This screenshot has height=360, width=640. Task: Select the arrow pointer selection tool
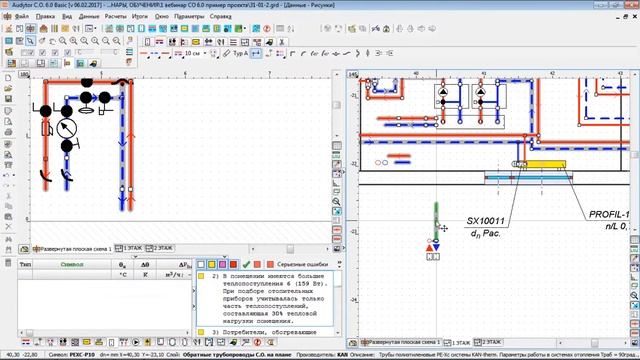pos(30,41)
